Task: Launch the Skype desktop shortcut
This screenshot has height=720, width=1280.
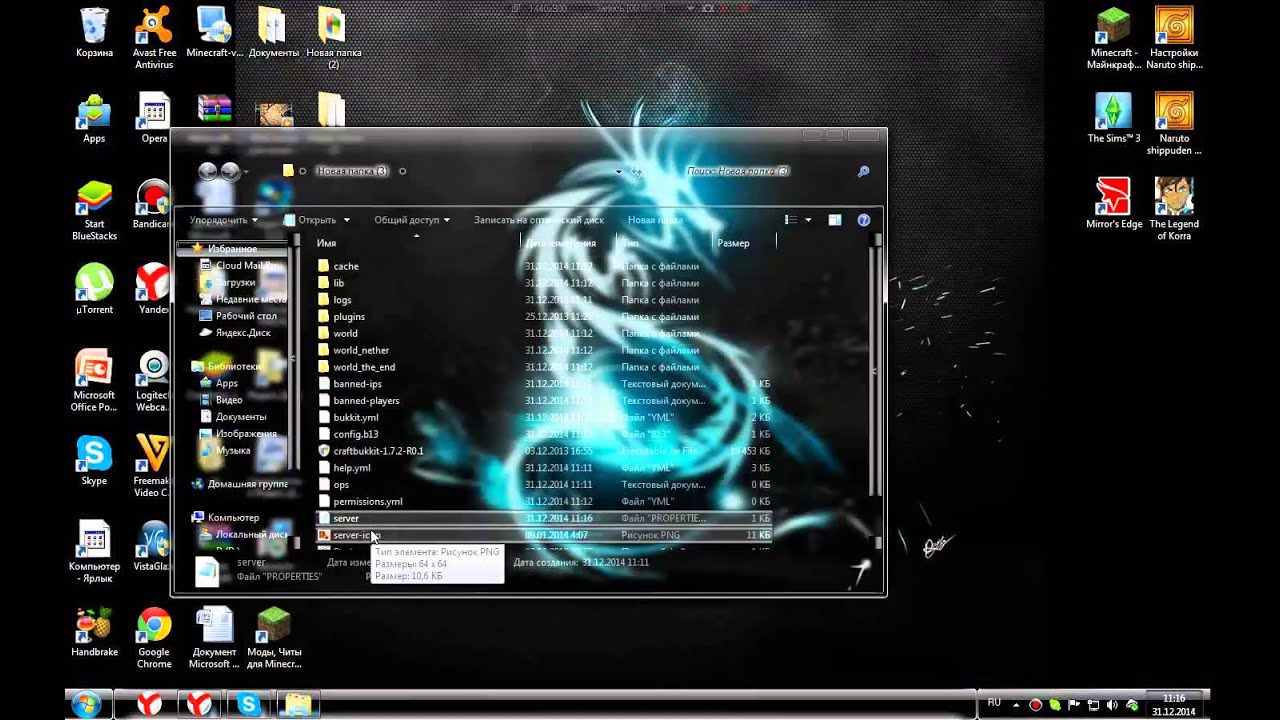Action: point(94,461)
